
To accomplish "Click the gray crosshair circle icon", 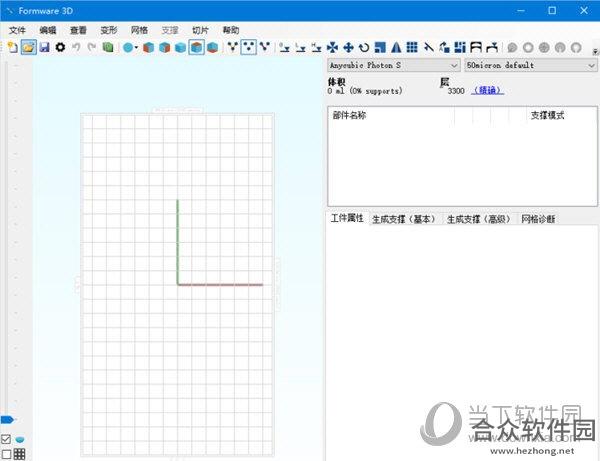I will (x=544, y=47).
